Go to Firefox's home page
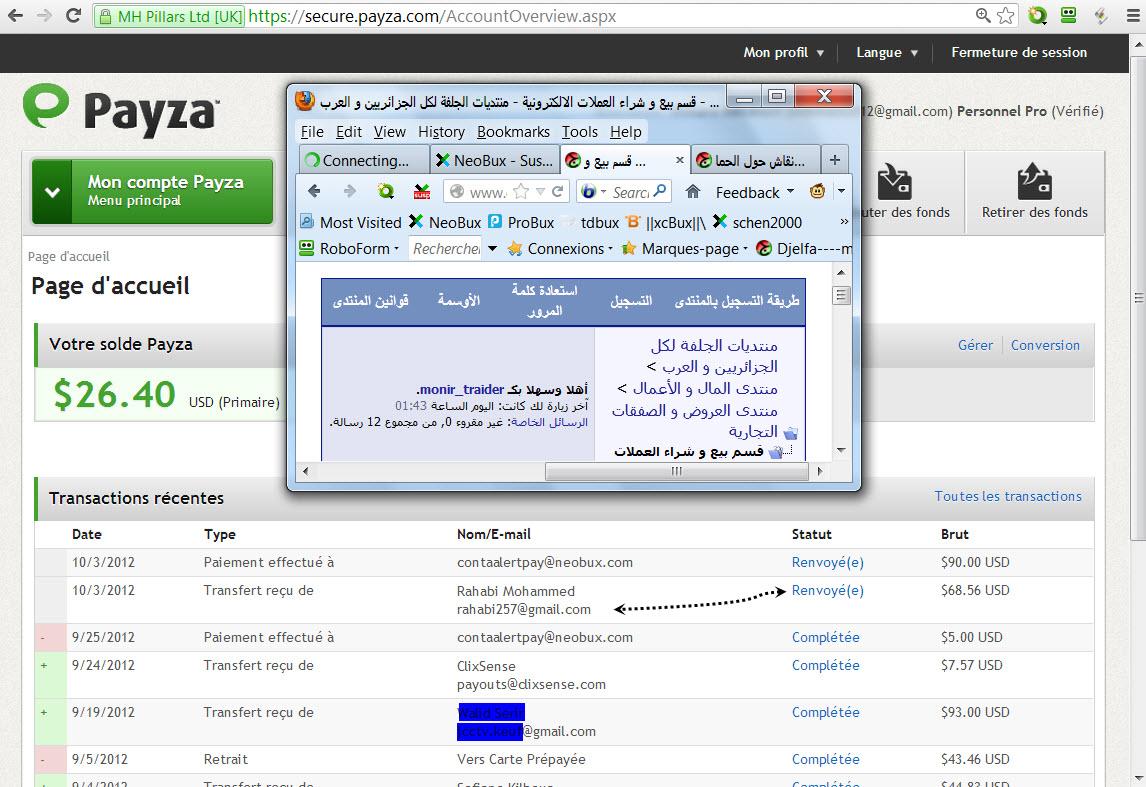 click(693, 191)
